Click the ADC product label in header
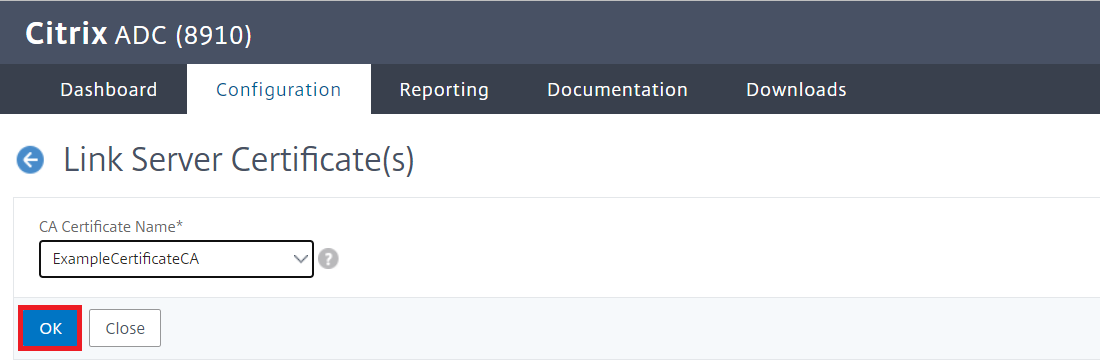 (140, 35)
